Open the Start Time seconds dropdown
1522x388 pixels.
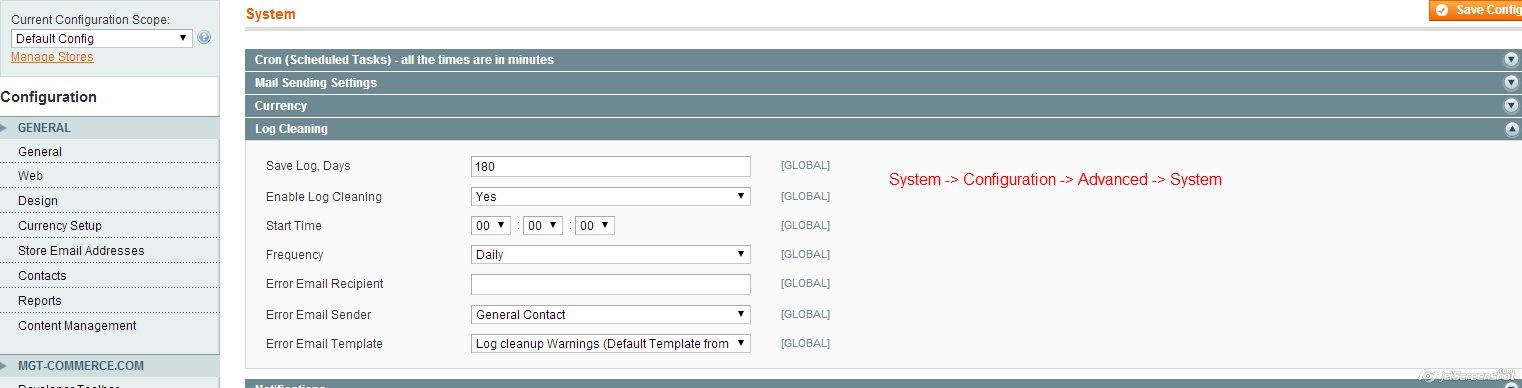click(595, 226)
